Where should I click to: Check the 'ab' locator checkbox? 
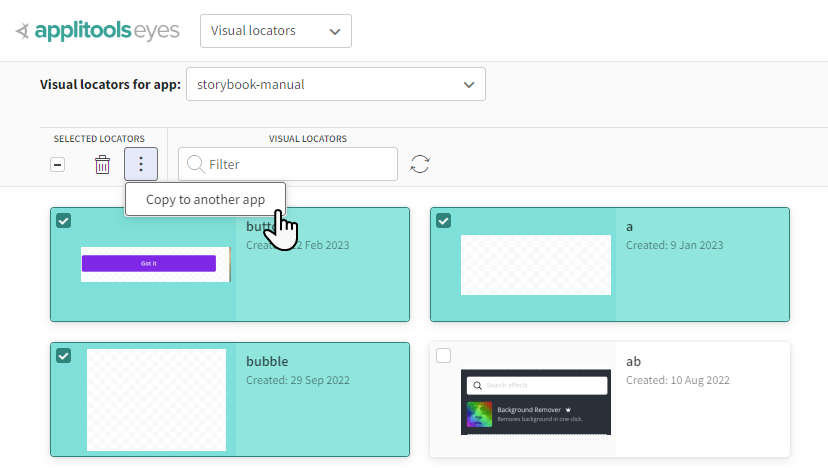[x=444, y=355]
